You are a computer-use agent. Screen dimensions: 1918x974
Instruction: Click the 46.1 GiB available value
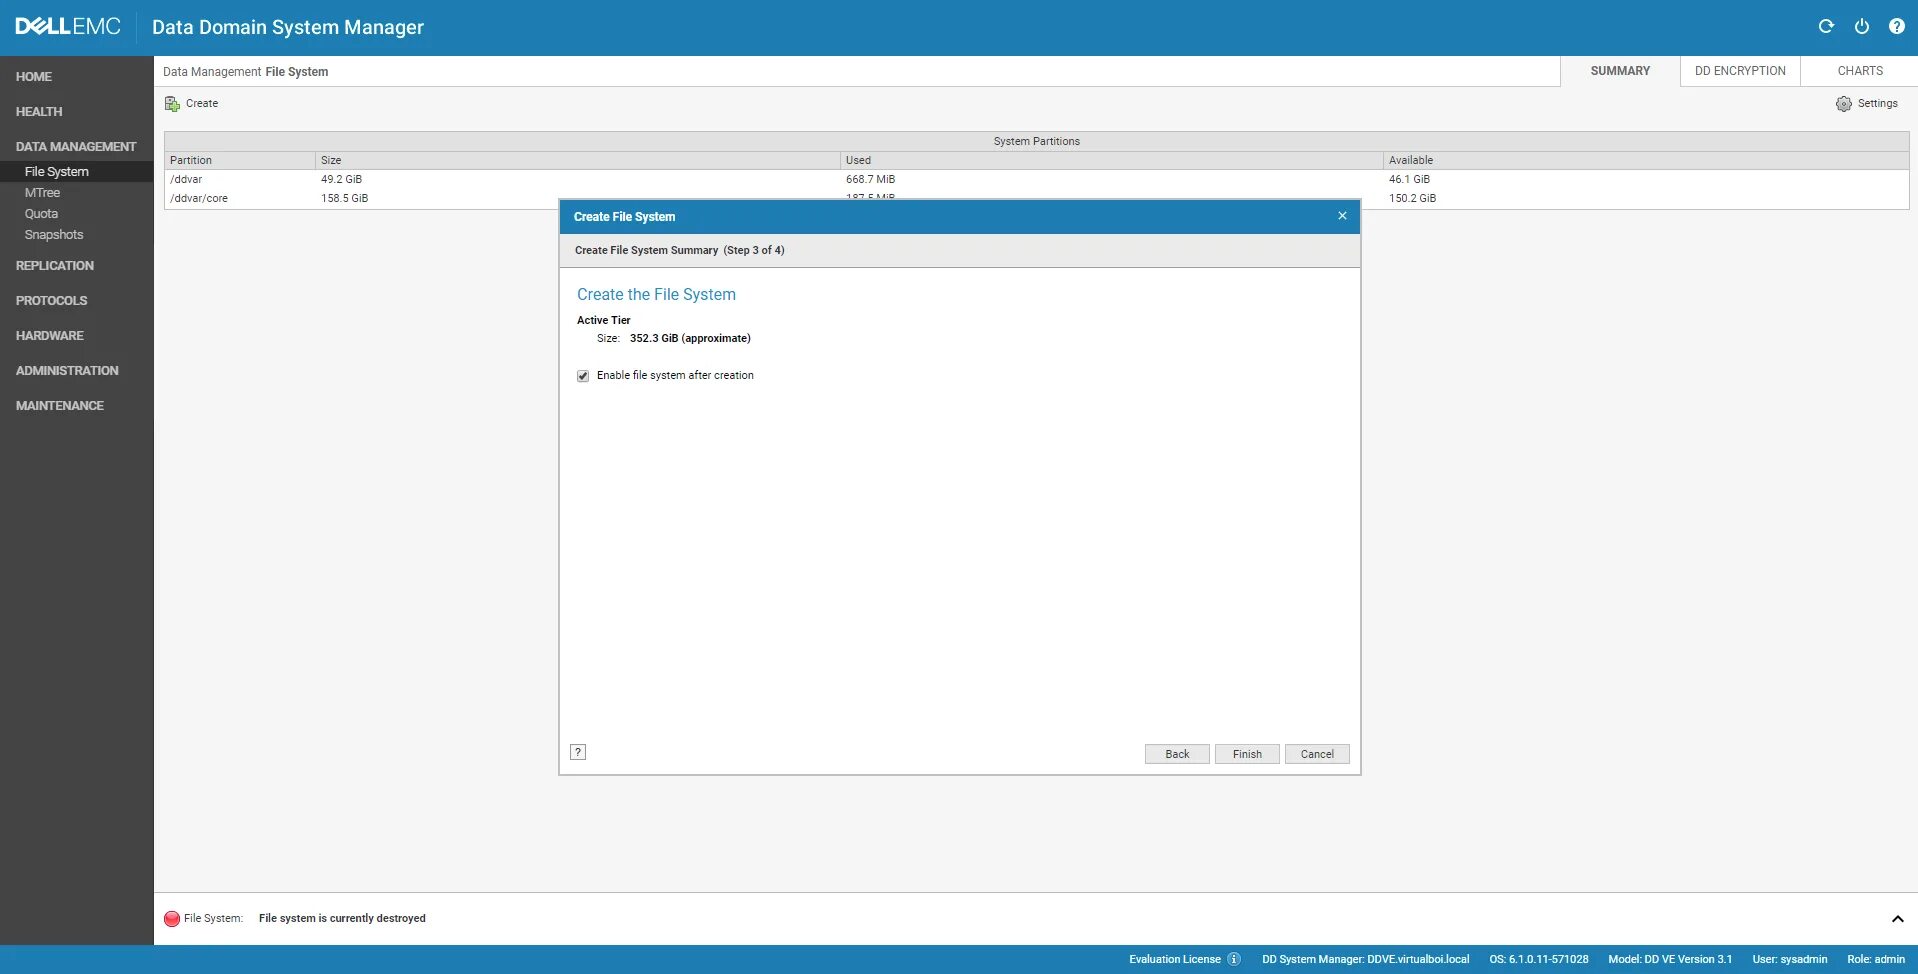pos(1409,179)
